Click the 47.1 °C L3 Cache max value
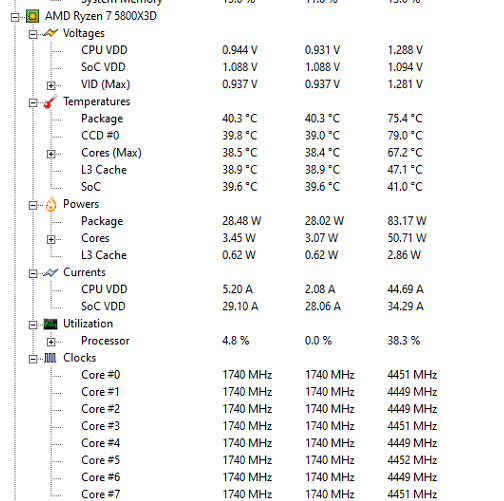The image size is (504, 501). [x=405, y=170]
